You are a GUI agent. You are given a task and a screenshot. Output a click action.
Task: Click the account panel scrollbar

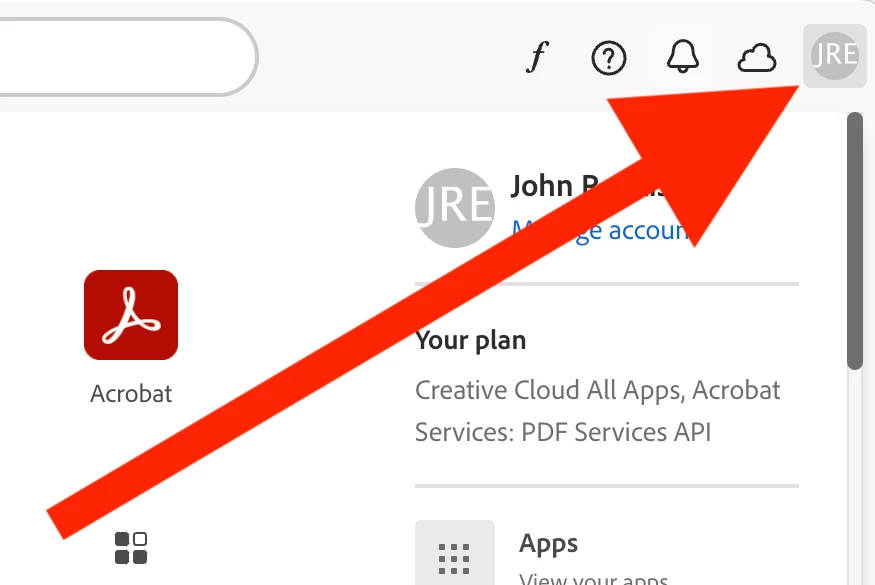(855, 241)
